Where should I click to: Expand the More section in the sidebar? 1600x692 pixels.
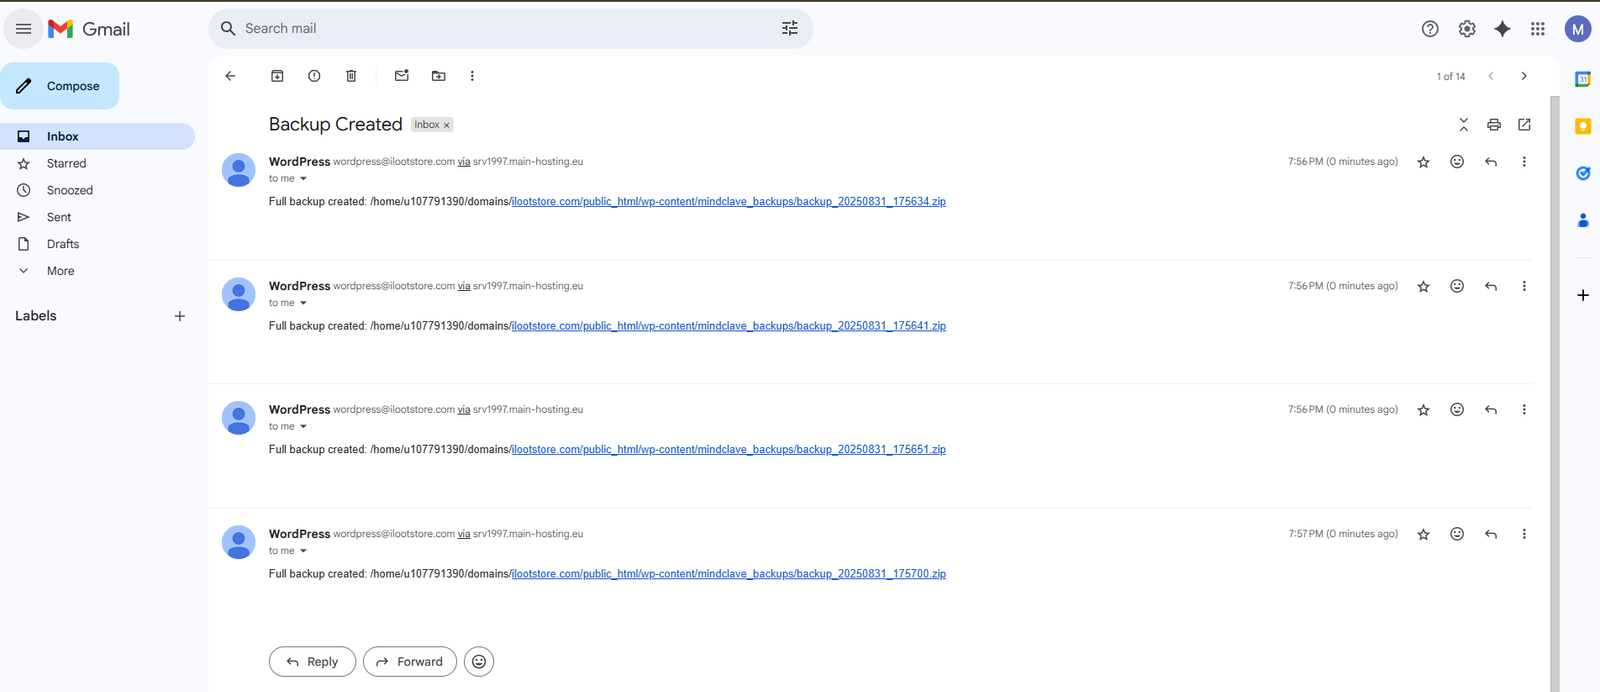tap(60, 271)
